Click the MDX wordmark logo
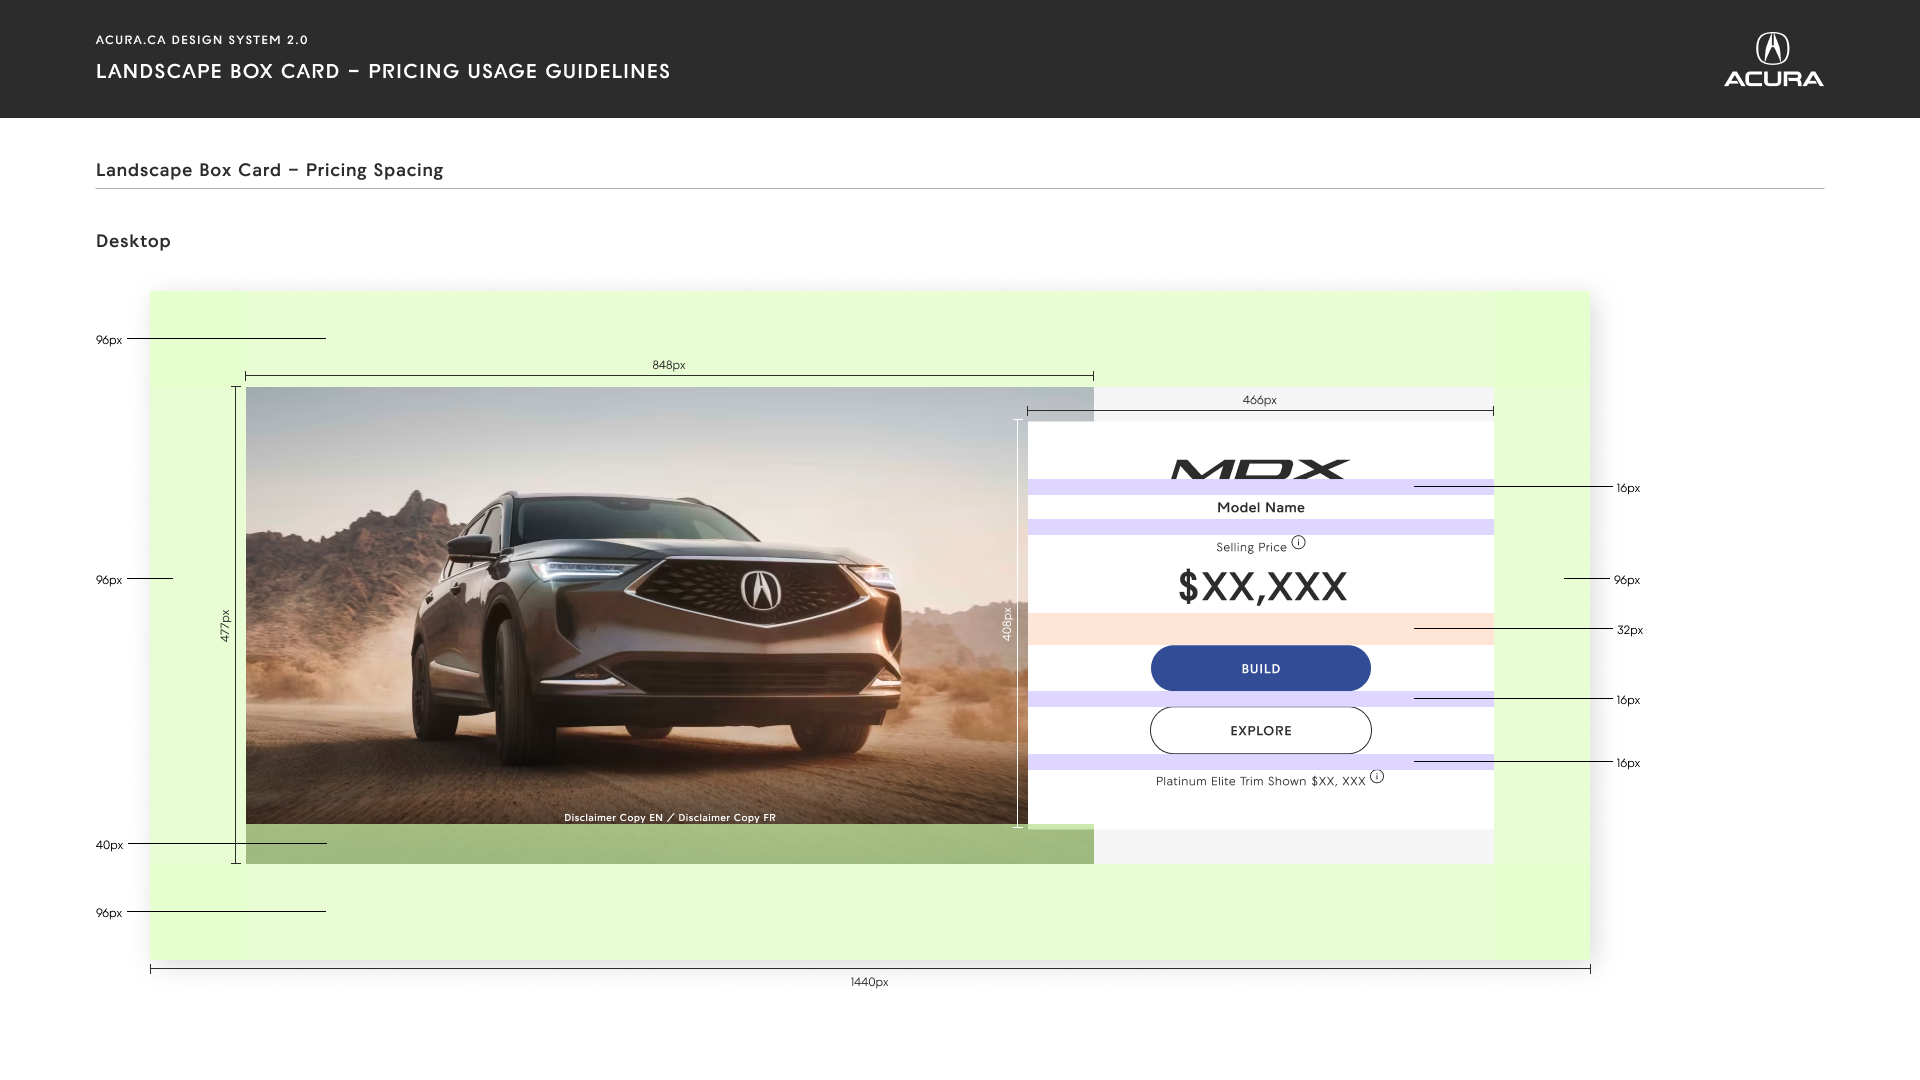 1260,469
